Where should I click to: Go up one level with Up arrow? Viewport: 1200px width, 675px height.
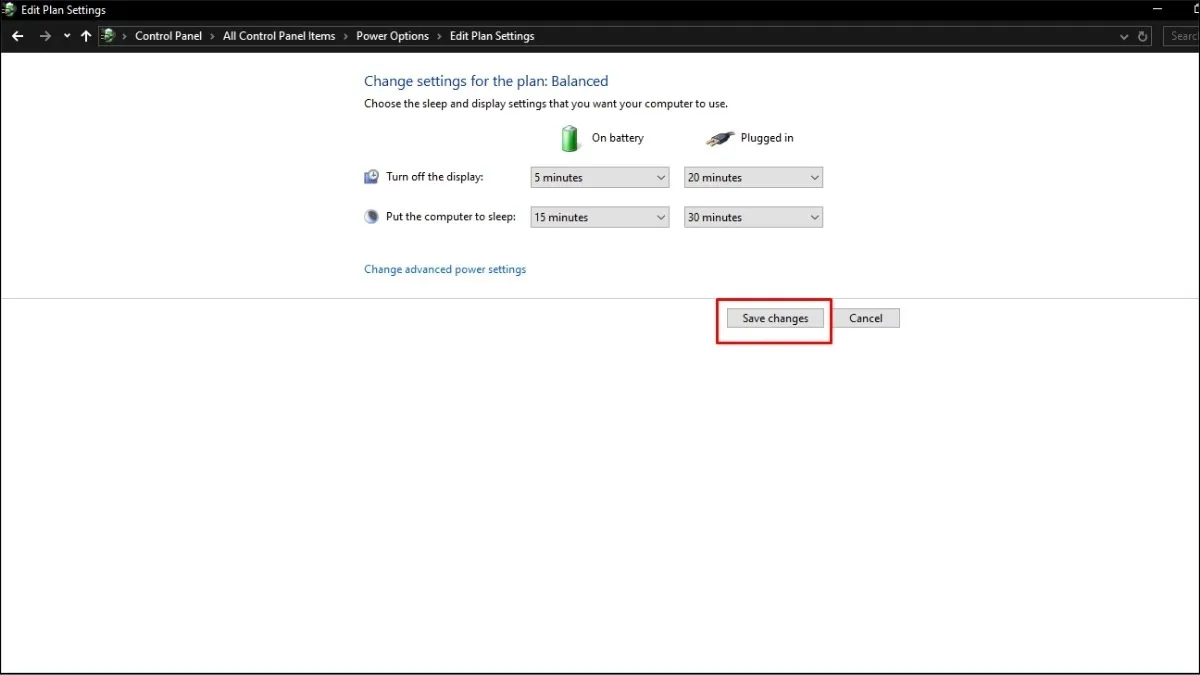click(86, 36)
